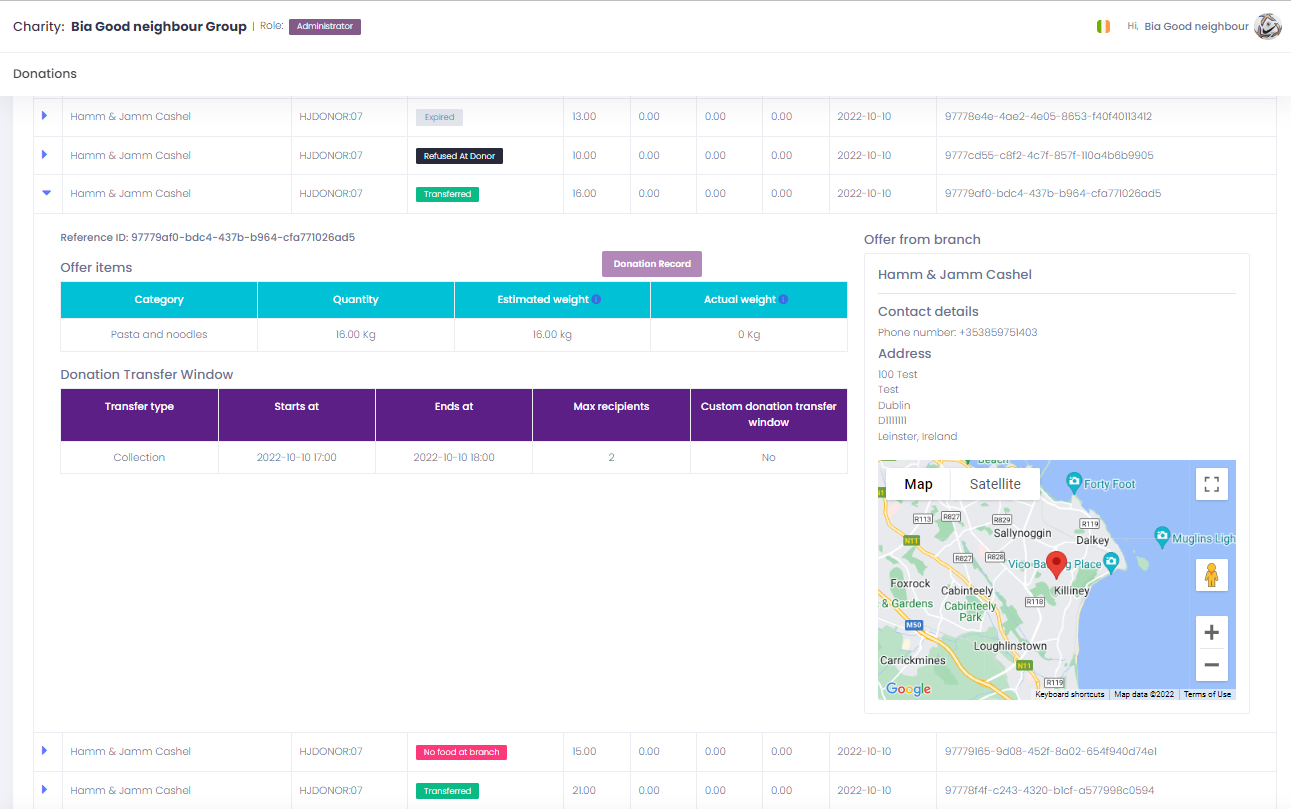Screen dimensions: 1291x809
Task: Expand the Refused At Donor row
Action: 44,155
